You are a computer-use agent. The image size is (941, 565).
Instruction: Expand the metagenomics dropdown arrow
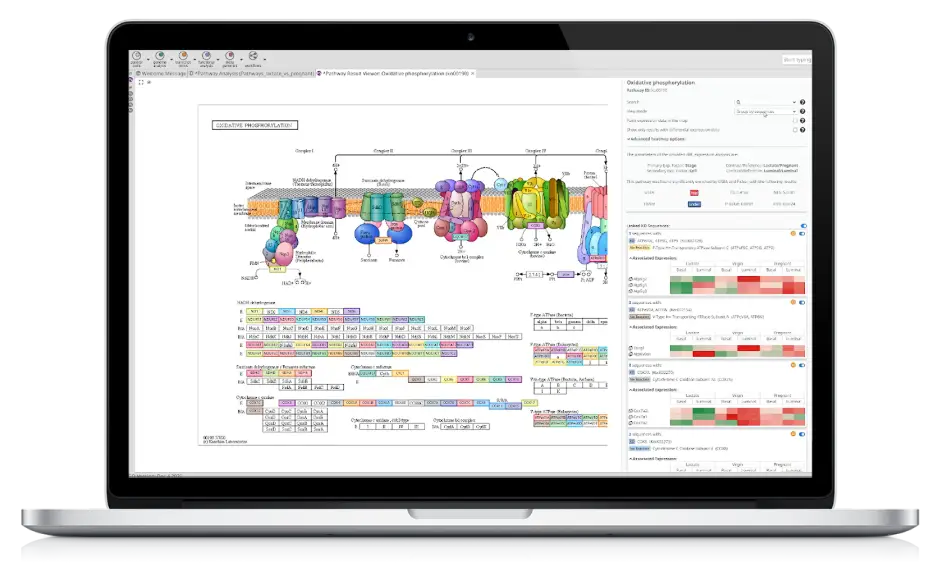pos(241,59)
